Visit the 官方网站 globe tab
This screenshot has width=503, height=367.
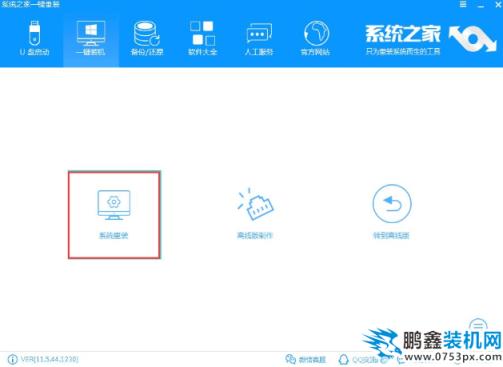316,38
